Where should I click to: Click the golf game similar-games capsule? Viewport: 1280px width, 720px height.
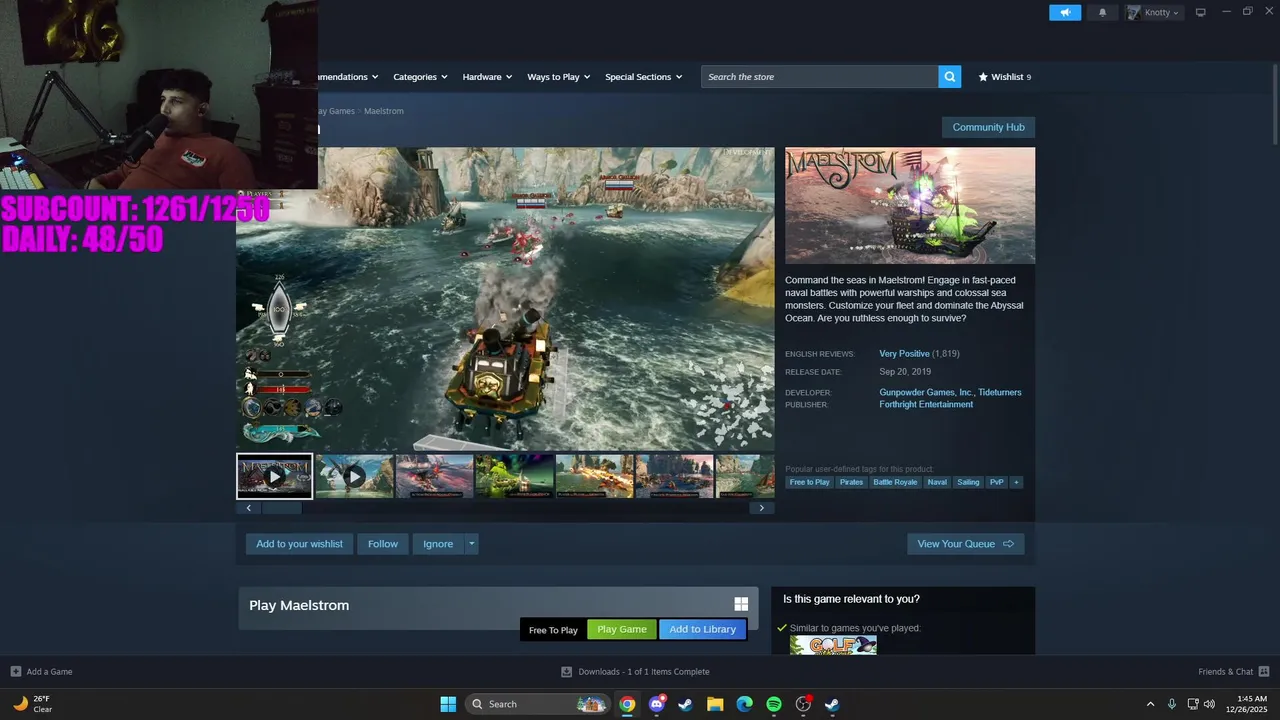pos(833,646)
